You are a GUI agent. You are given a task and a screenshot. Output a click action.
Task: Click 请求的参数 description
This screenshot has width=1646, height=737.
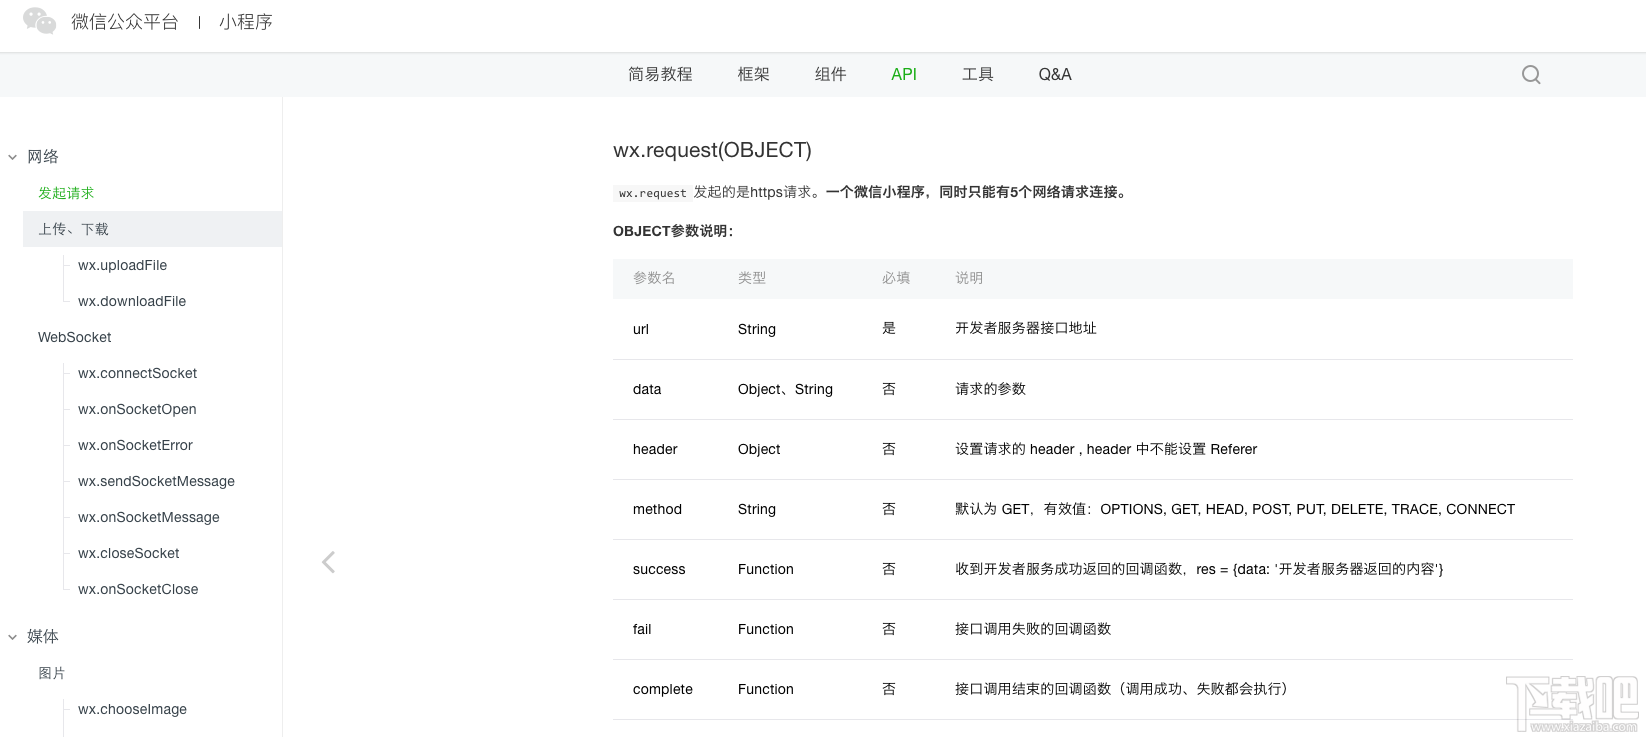(x=990, y=389)
